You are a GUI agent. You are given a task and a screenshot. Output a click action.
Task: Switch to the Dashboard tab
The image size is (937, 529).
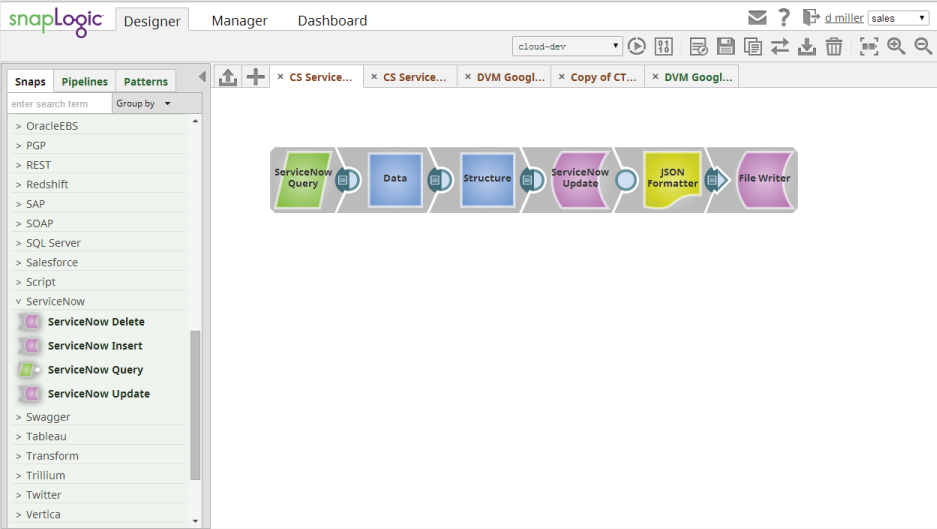pyautogui.click(x=332, y=20)
